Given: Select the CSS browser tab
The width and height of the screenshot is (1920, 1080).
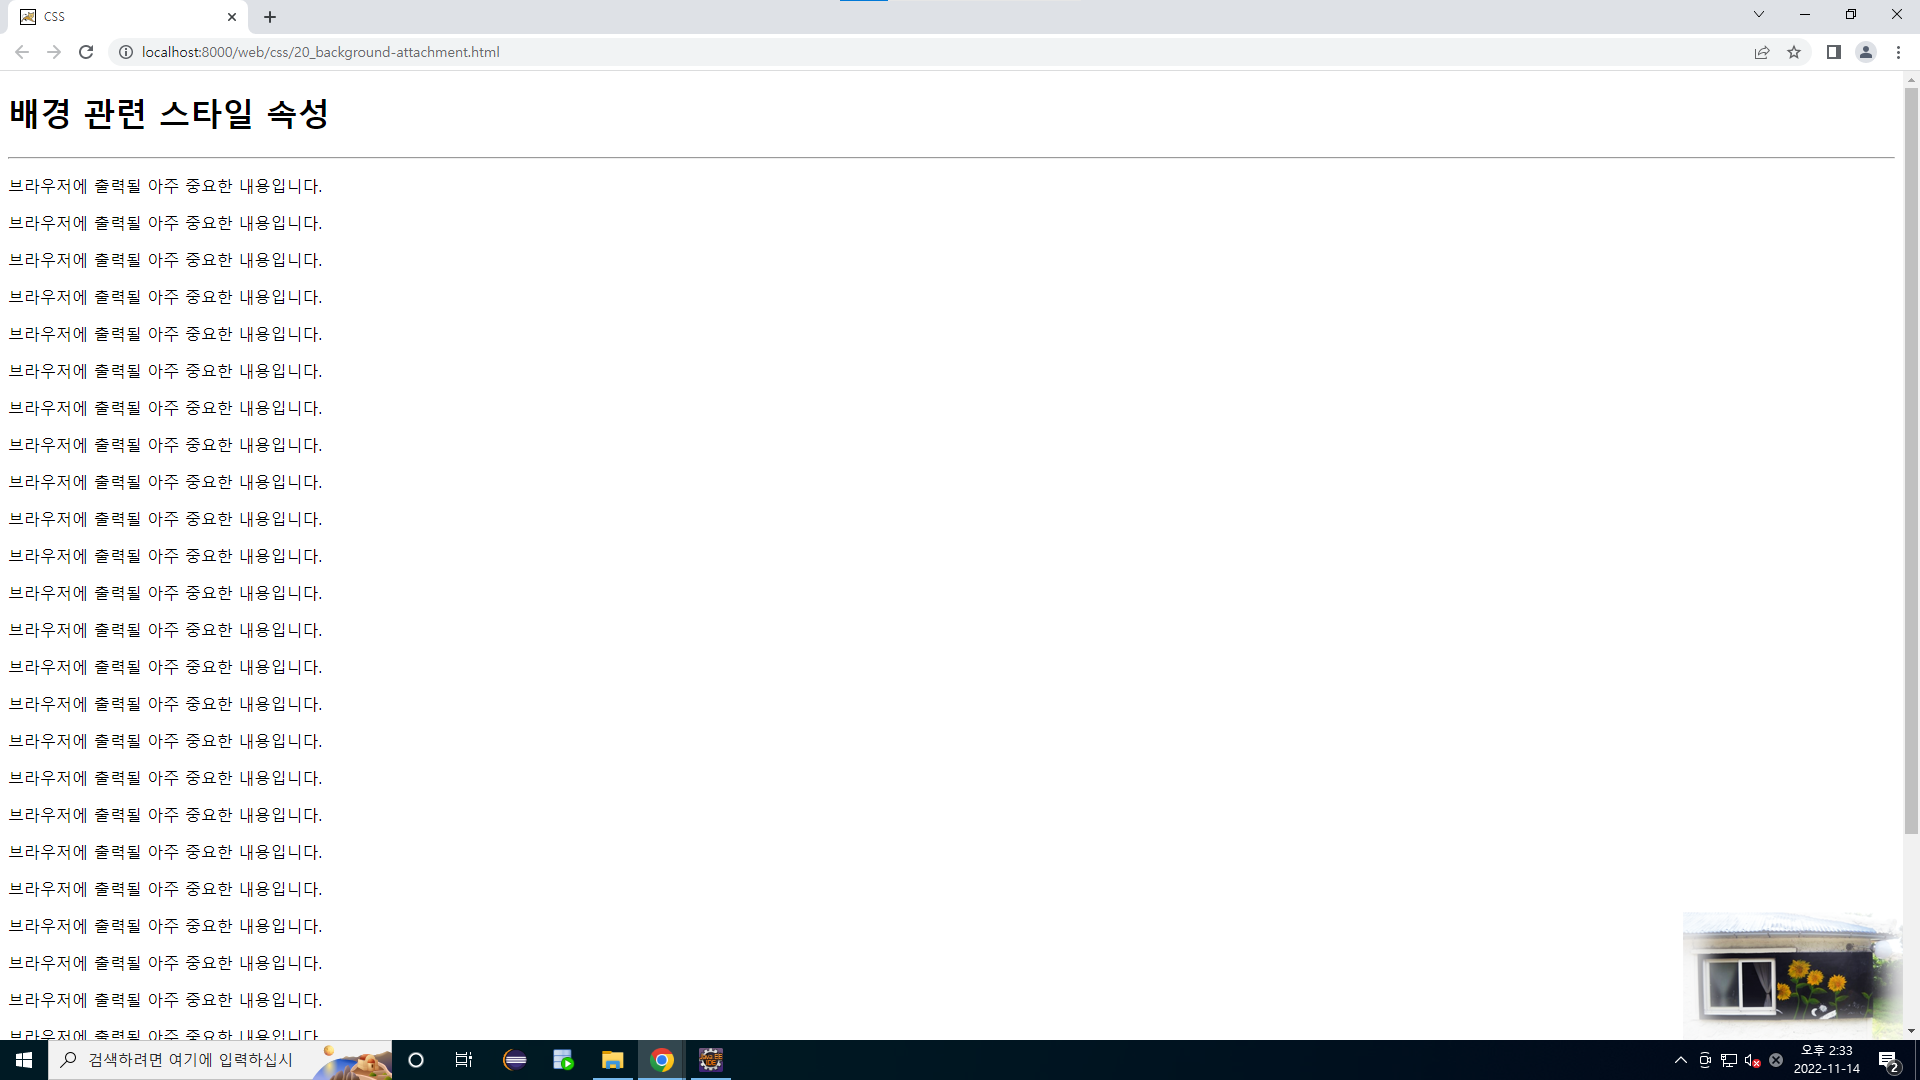Looking at the screenshot, I should click(120, 17).
